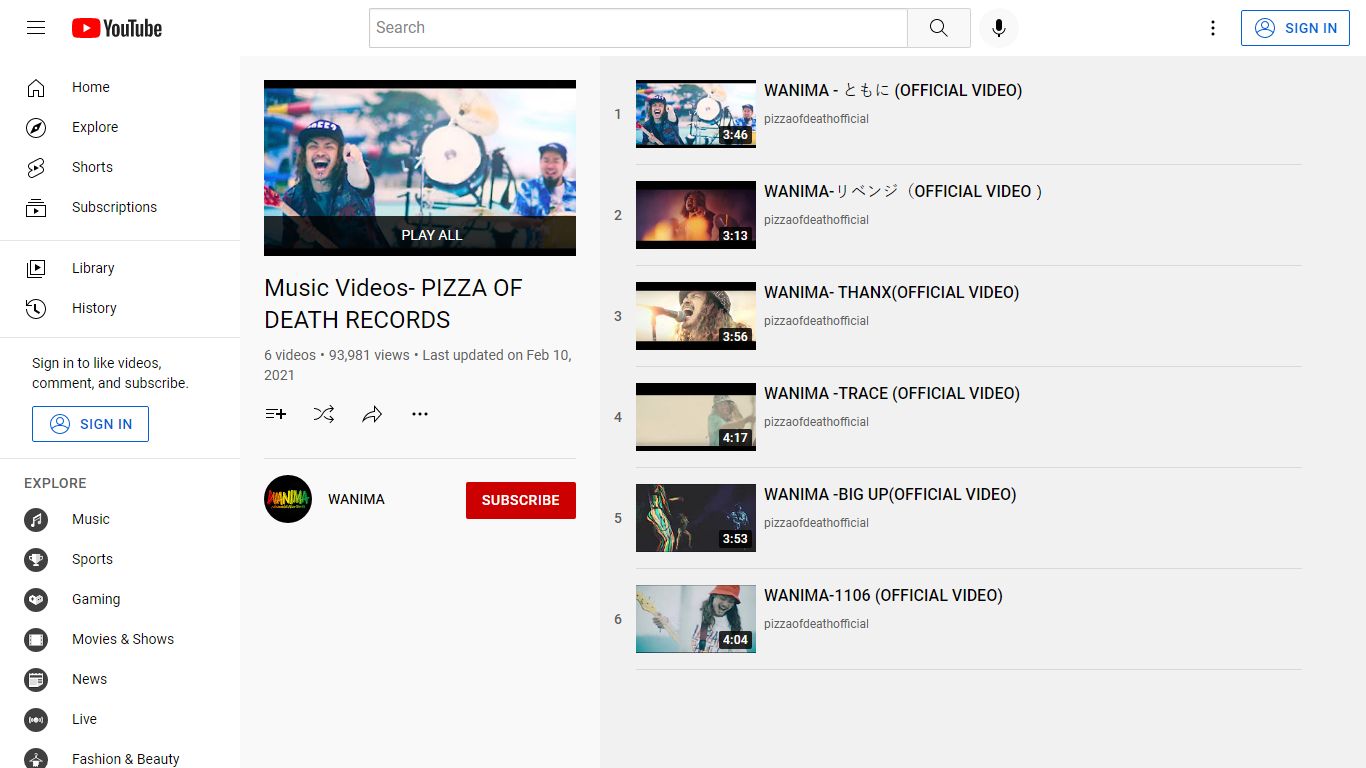This screenshot has height=768, width=1366.
Task: Click the WANIMA channel avatar
Action: (288, 499)
